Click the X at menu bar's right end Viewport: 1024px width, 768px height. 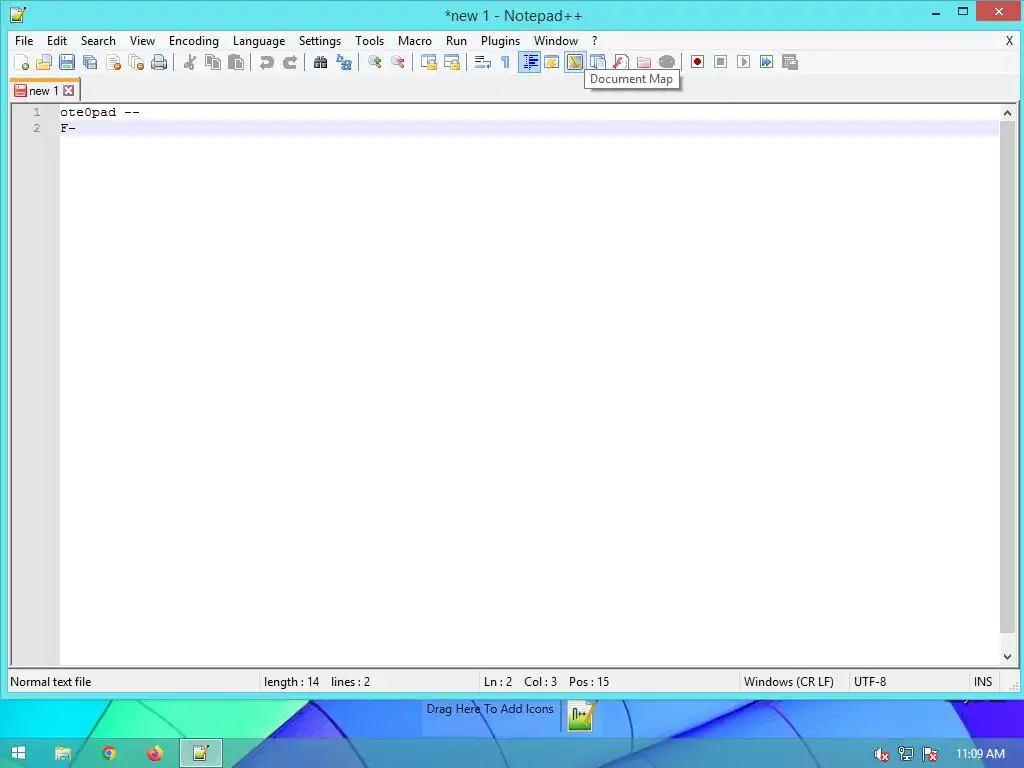click(1009, 40)
